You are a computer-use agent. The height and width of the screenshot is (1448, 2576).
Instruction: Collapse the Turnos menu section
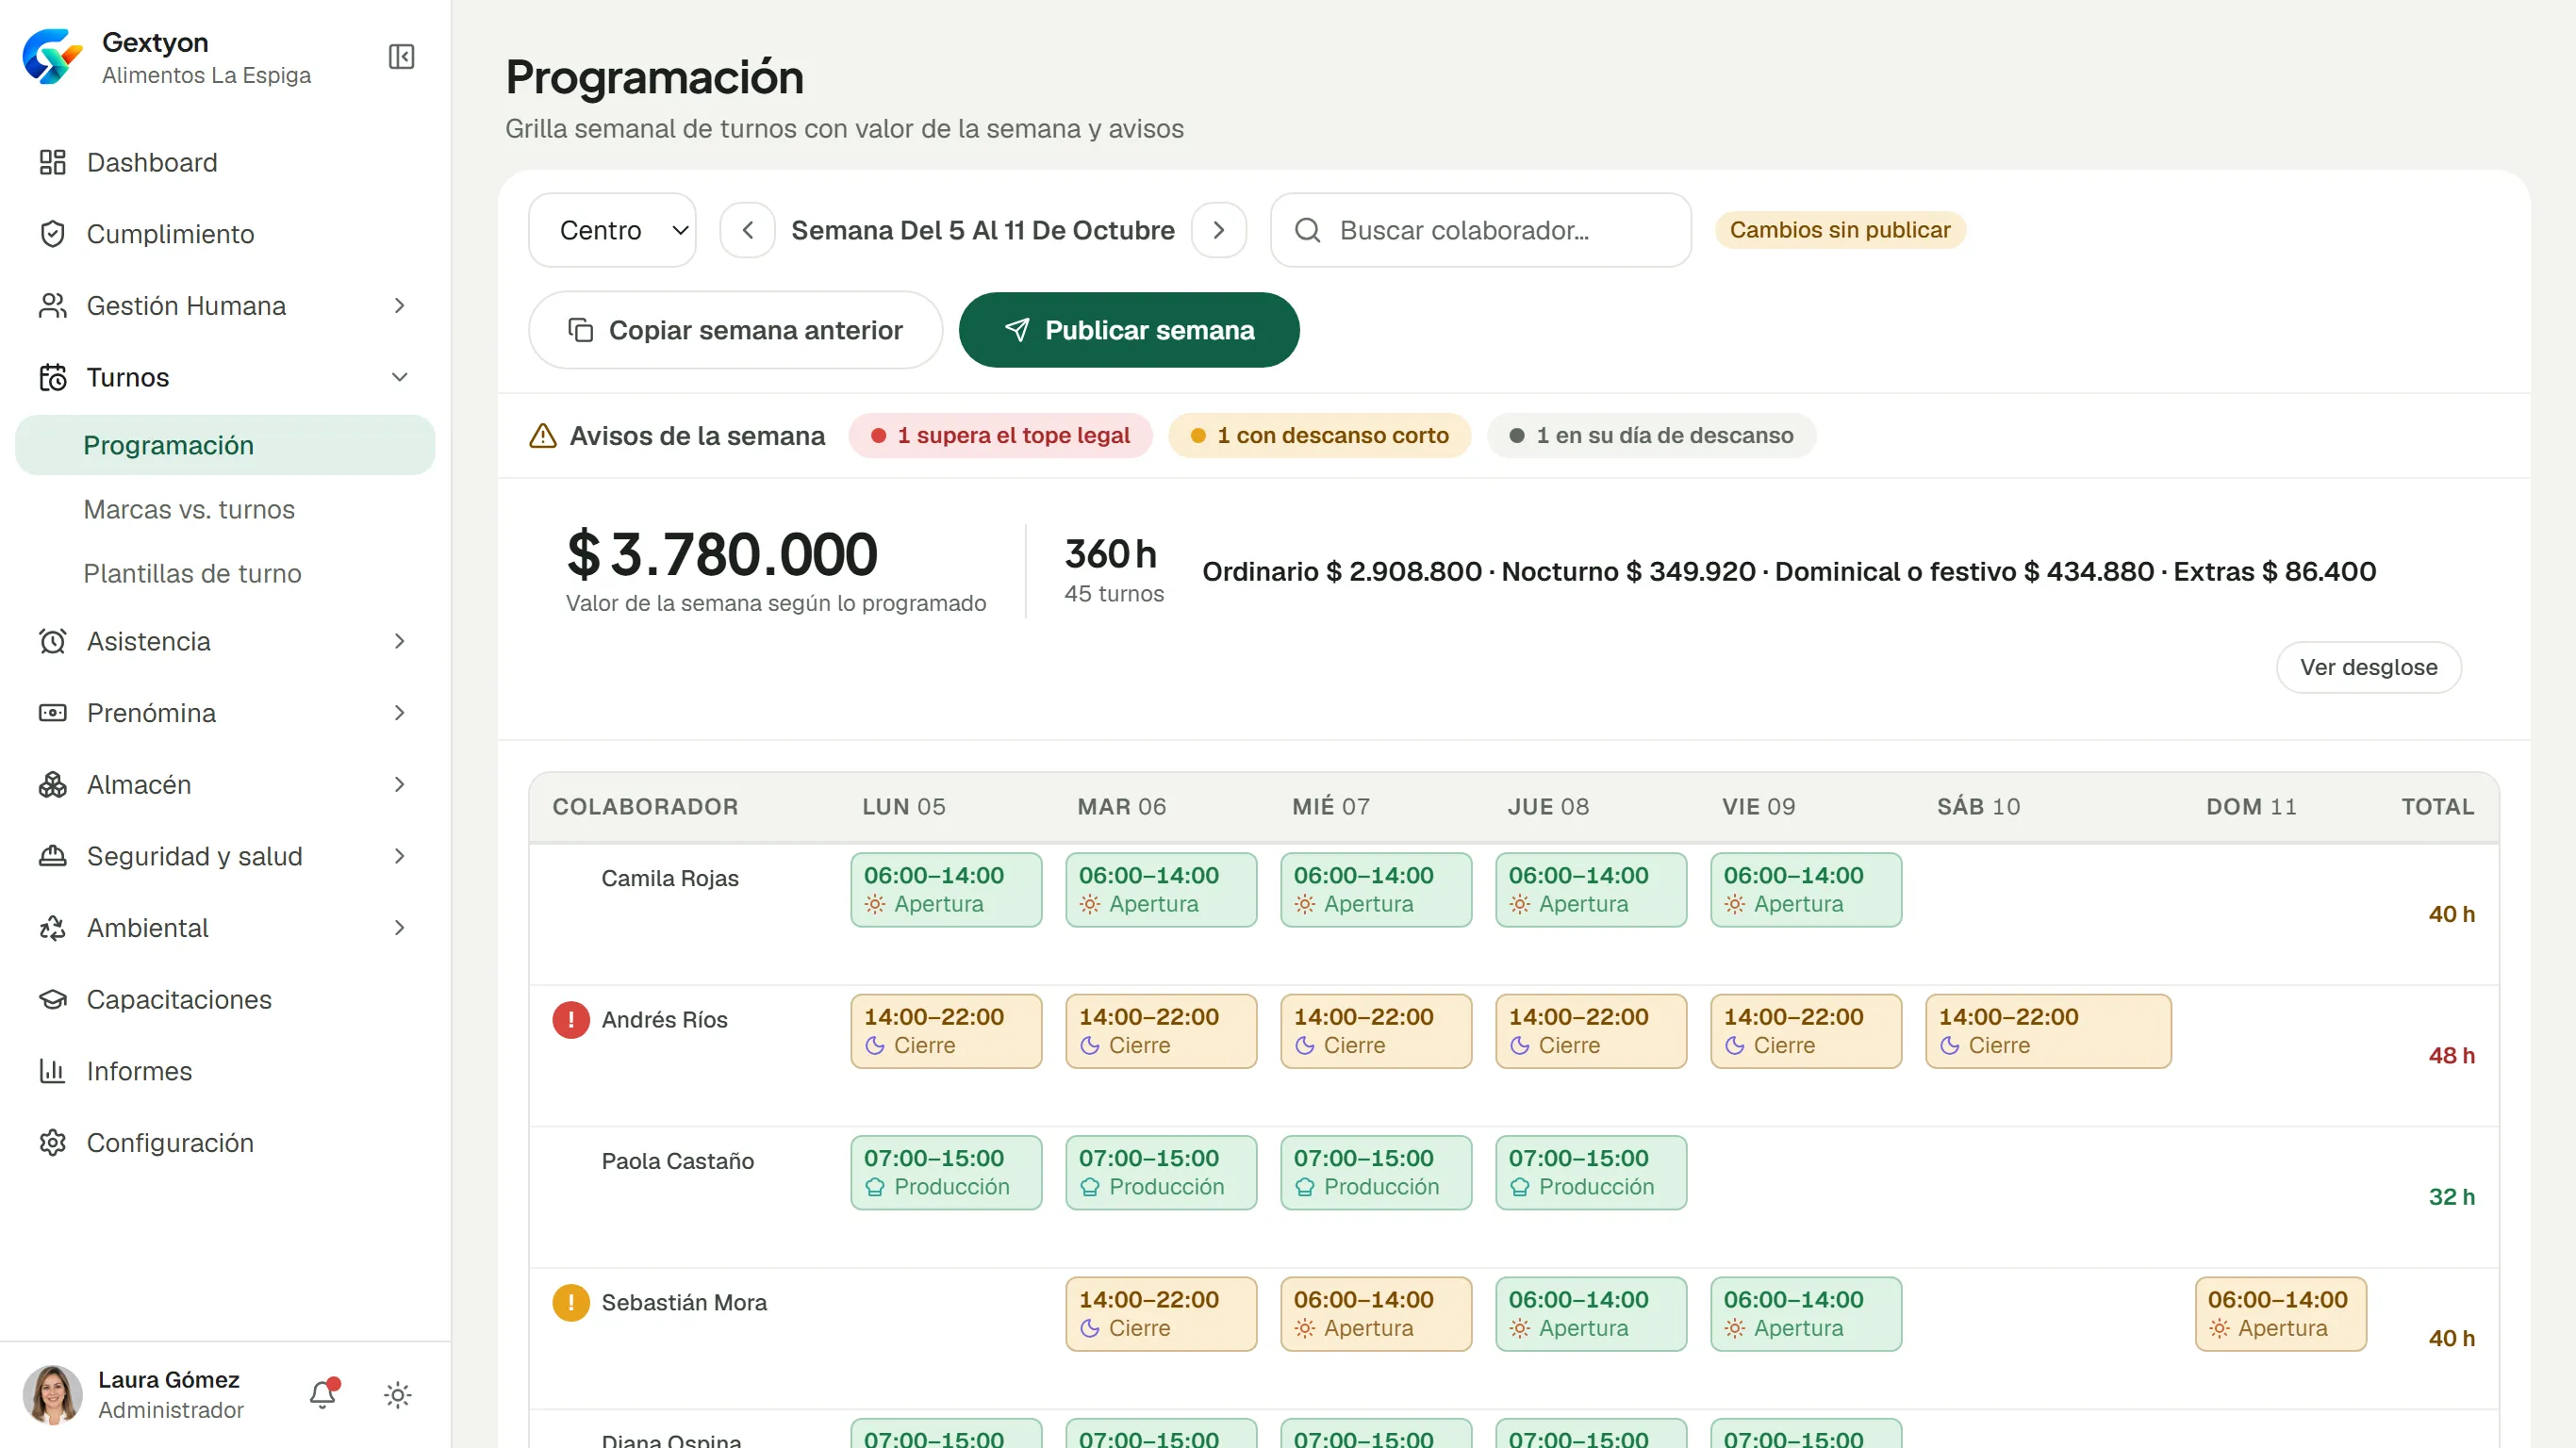point(225,377)
